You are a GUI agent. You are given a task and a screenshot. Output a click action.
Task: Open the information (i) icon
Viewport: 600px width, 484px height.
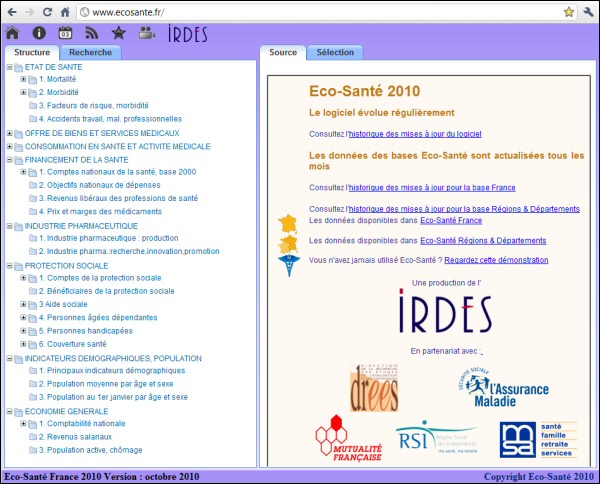pyautogui.click(x=39, y=33)
